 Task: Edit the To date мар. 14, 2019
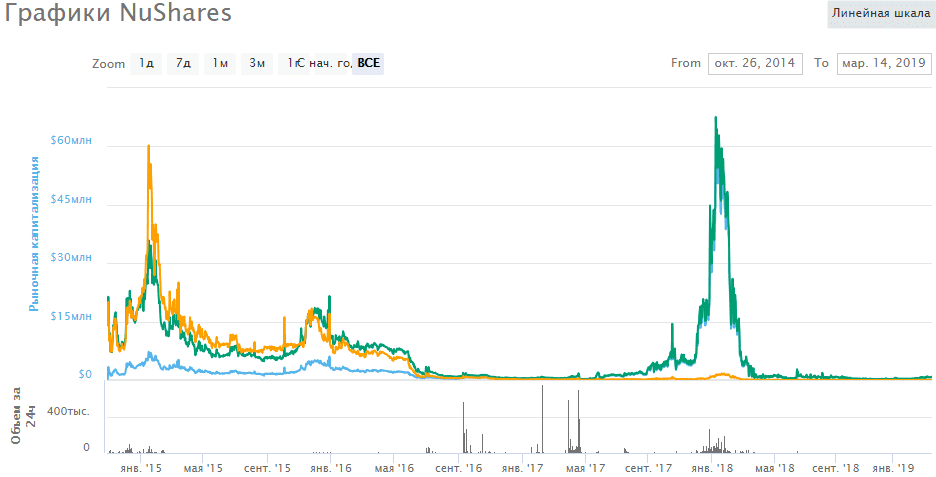click(884, 63)
